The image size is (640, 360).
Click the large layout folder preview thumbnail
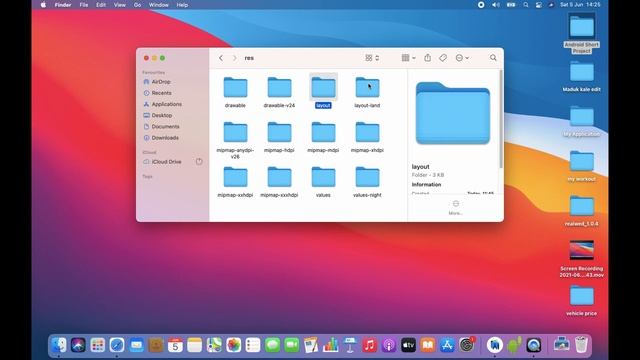[x=453, y=113]
